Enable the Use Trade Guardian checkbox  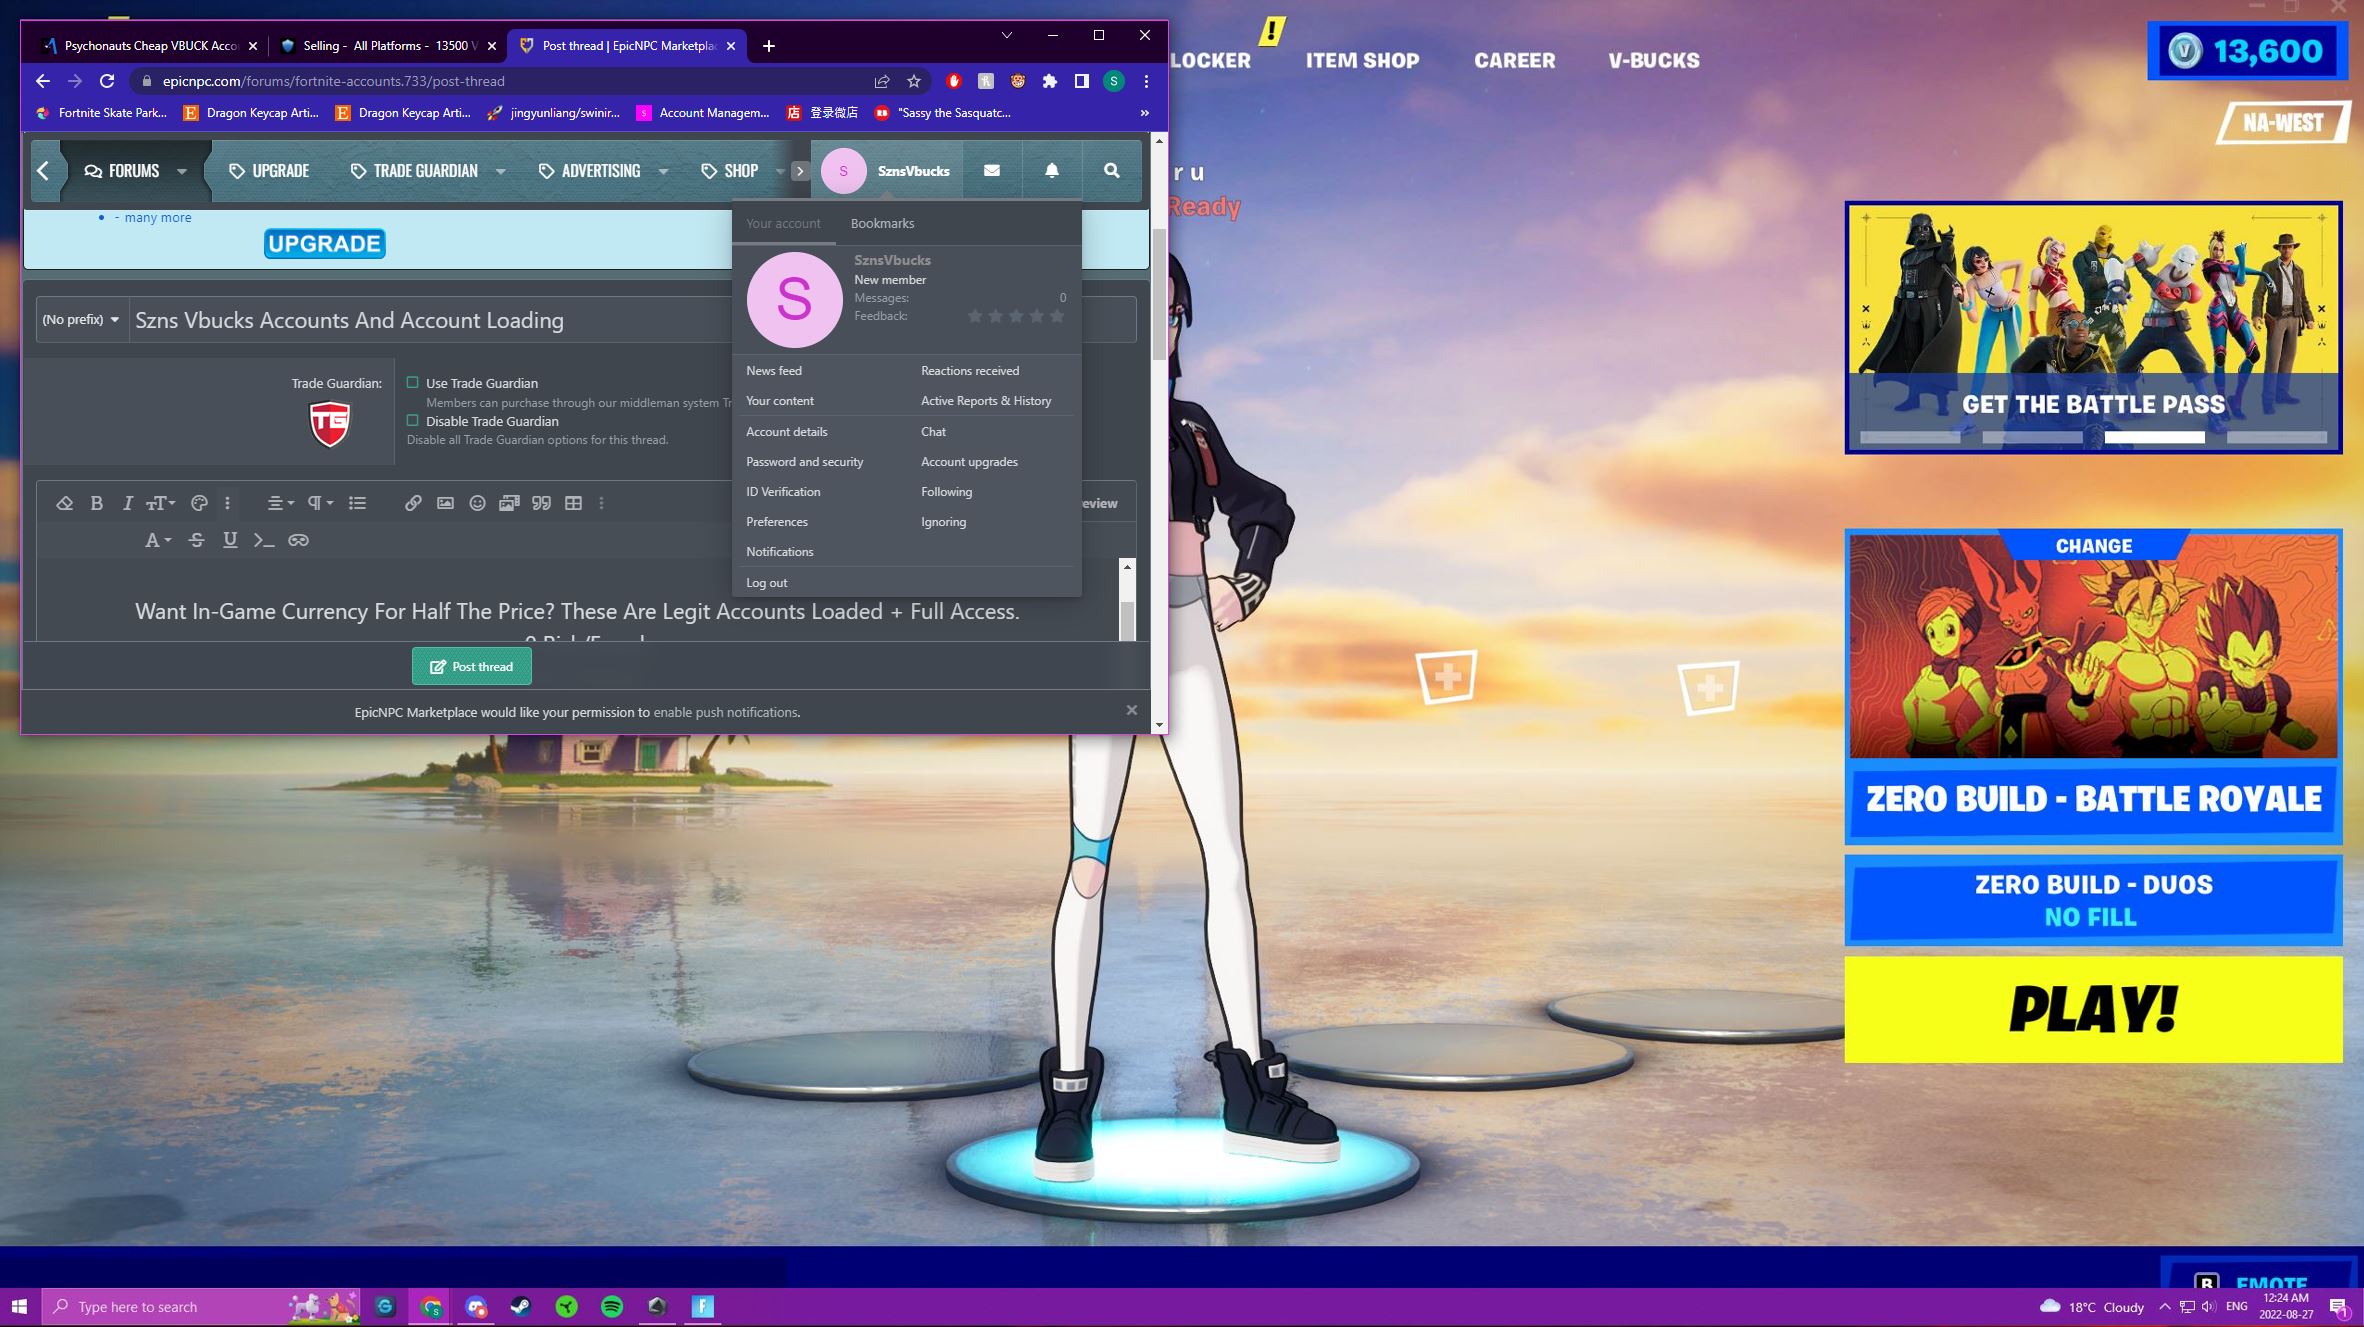coord(412,382)
